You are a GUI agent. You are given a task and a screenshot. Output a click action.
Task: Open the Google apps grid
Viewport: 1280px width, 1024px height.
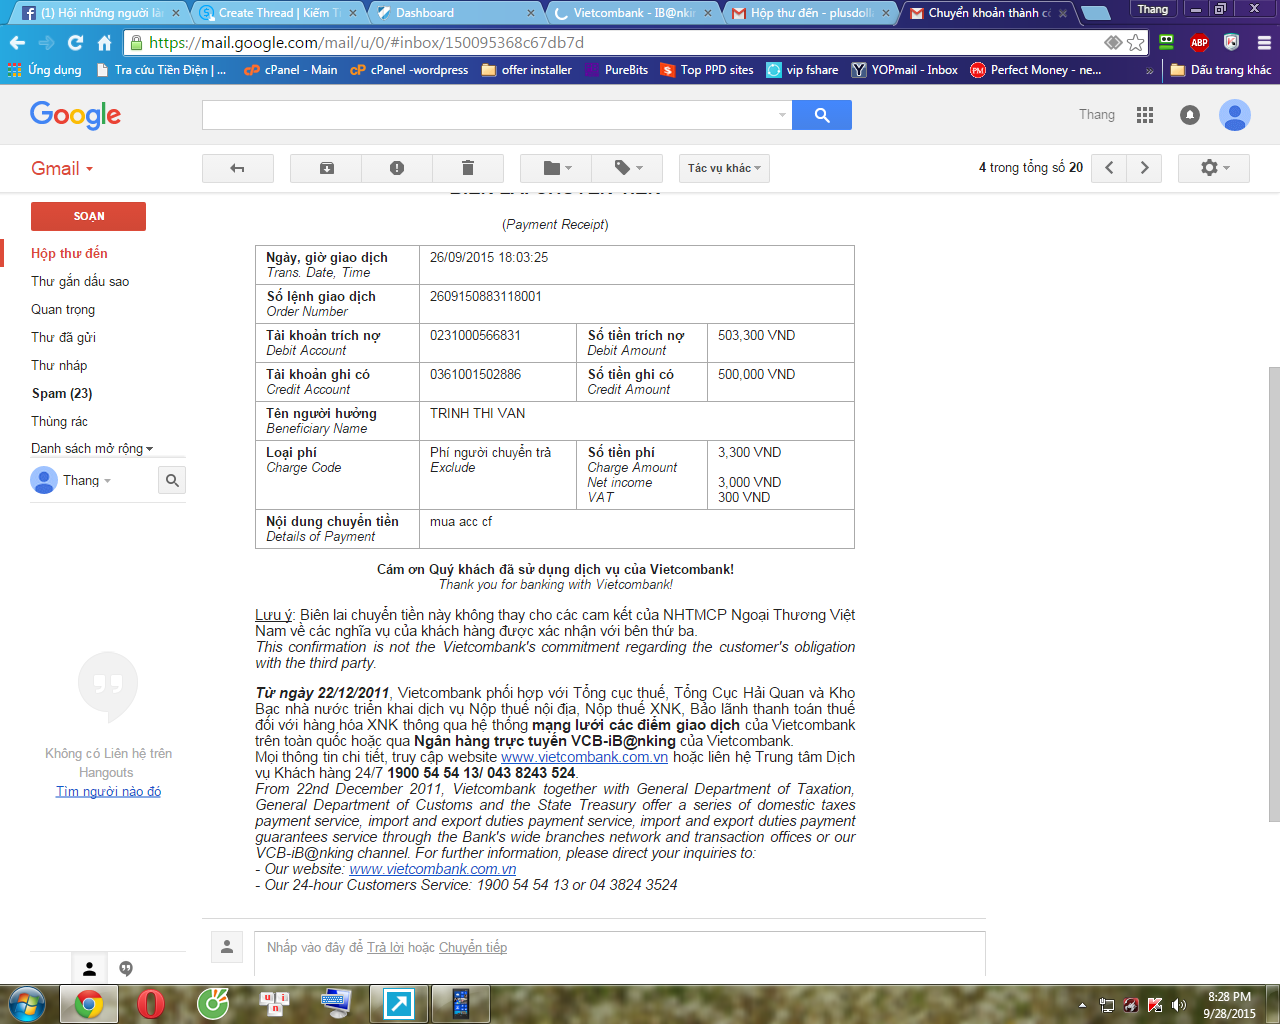coord(1145,115)
